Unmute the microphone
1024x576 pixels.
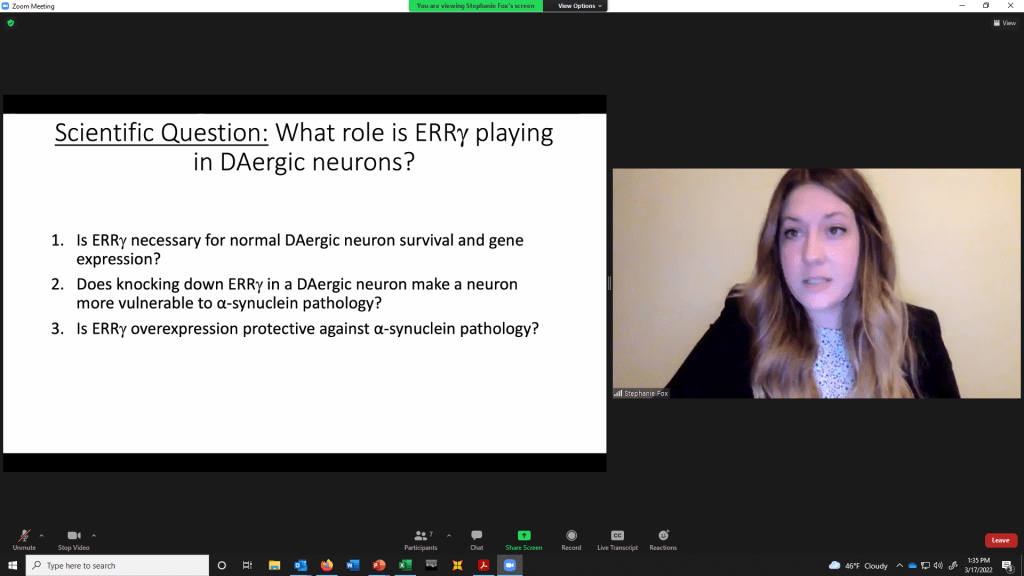[x=24, y=538]
